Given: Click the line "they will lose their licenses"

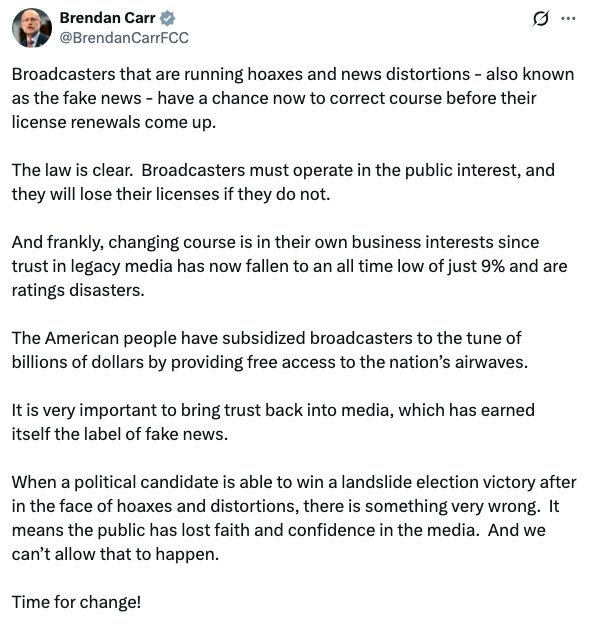Looking at the screenshot, I should point(171,195).
